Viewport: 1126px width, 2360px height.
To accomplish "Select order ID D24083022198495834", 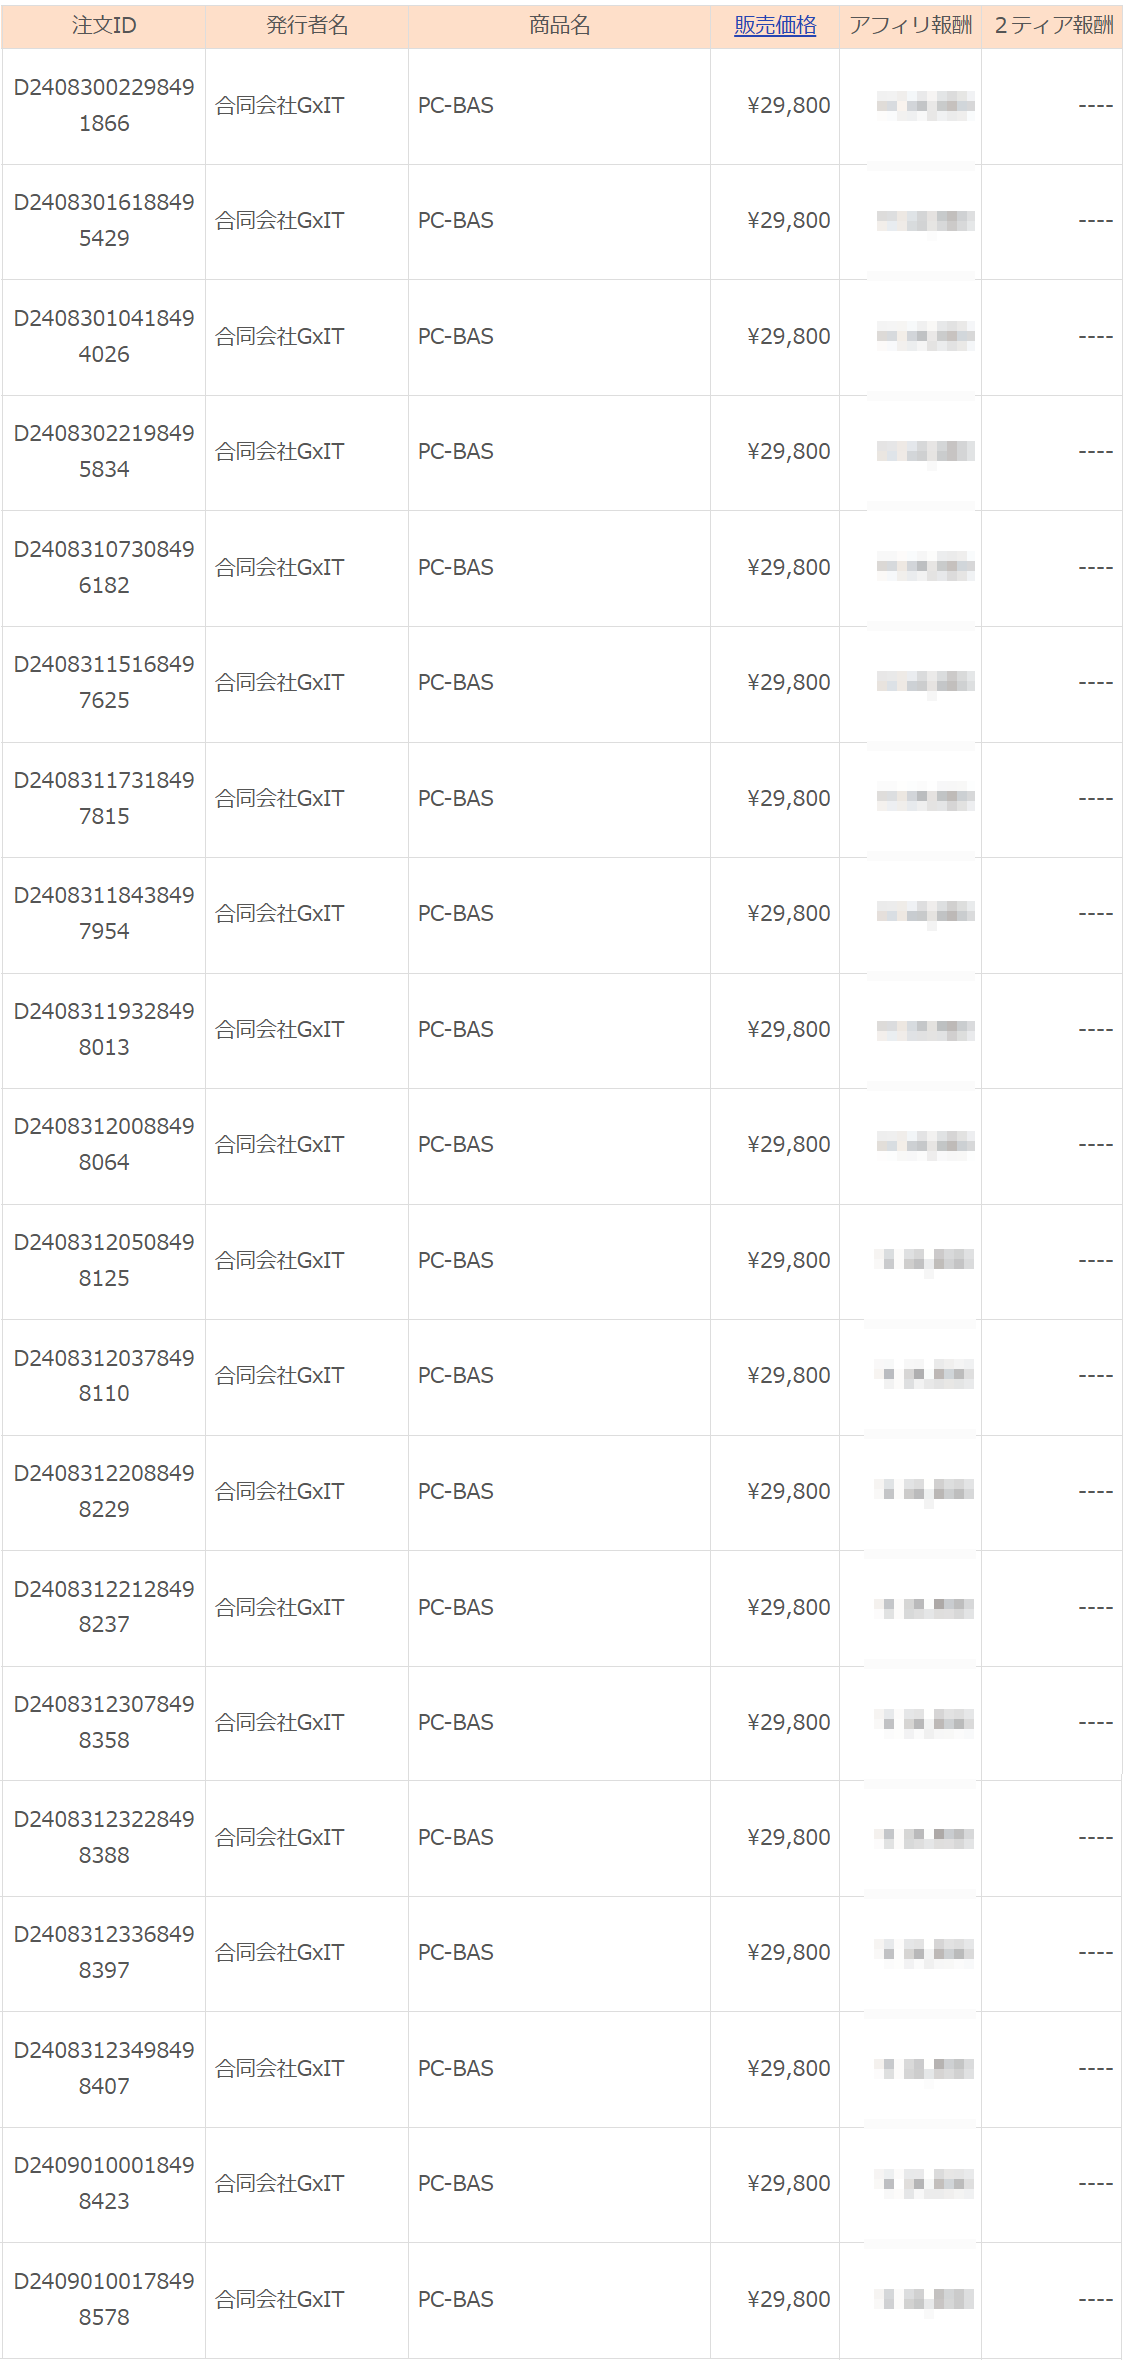I will [x=104, y=451].
